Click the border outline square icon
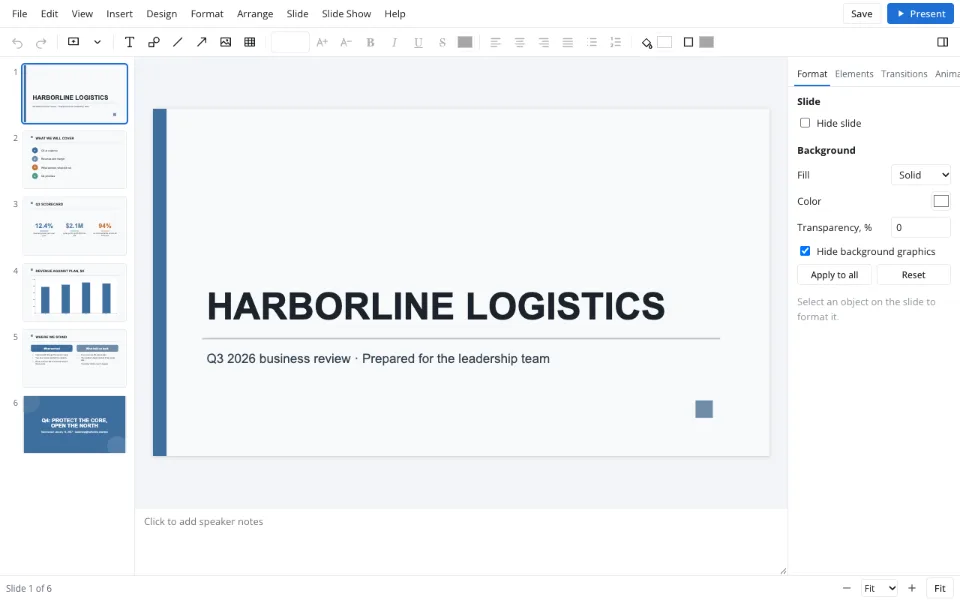 tap(688, 42)
